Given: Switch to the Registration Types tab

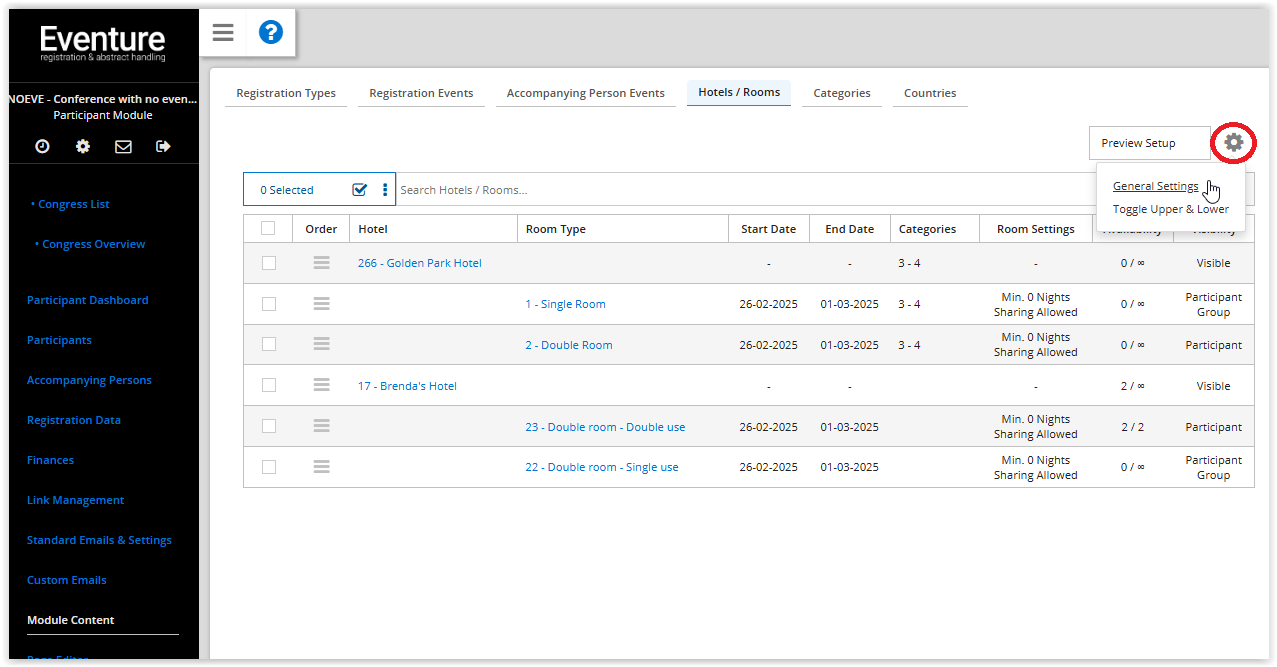Looking at the screenshot, I should coord(286,93).
